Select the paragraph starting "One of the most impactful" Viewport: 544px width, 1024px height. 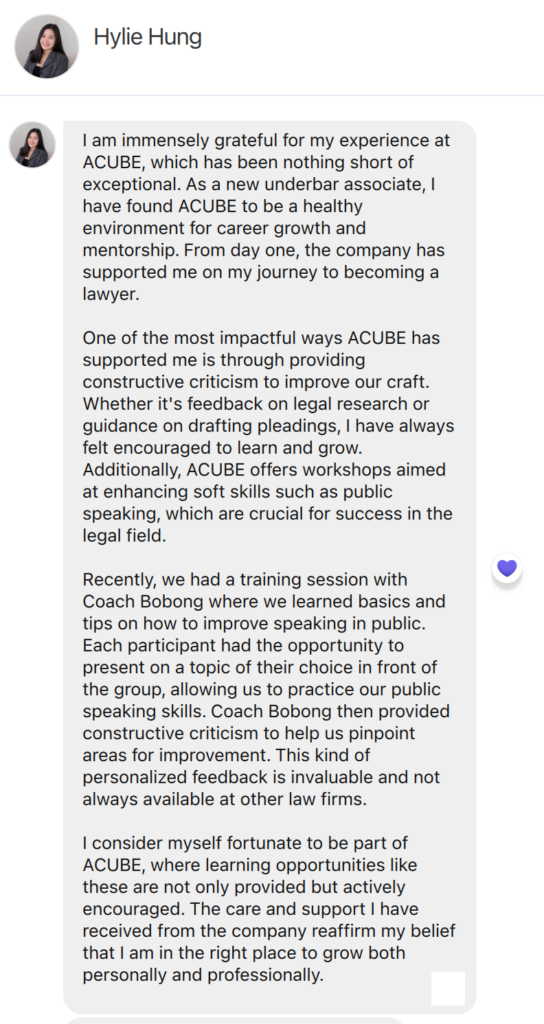pyautogui.click(x=268, y=437)
